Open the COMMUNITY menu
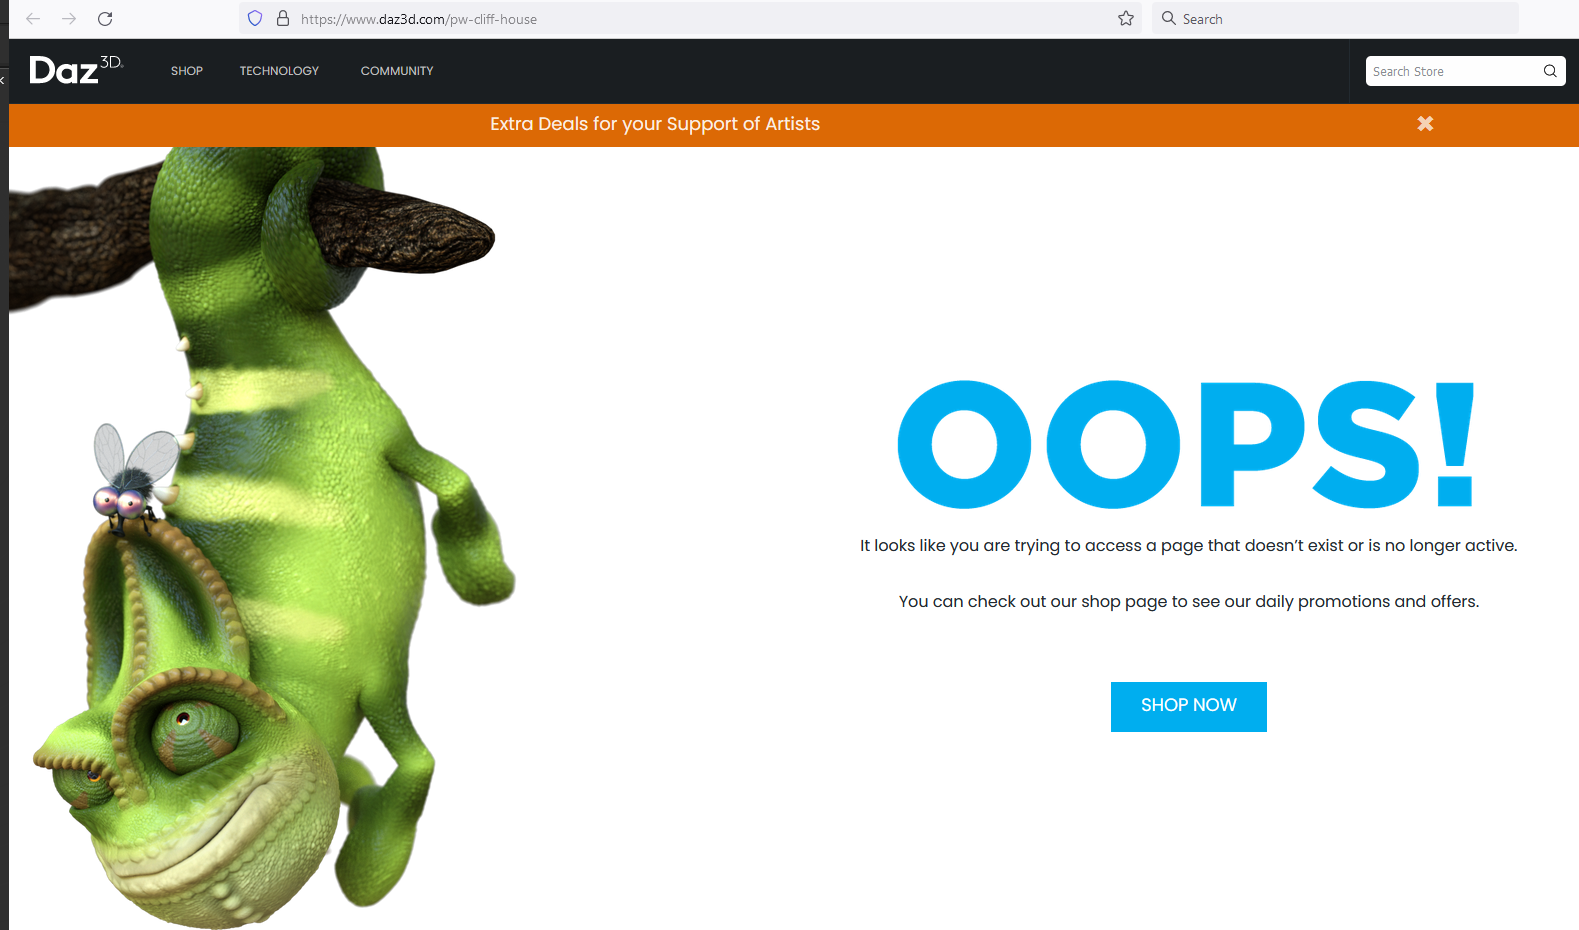 (x=397, y=71)
